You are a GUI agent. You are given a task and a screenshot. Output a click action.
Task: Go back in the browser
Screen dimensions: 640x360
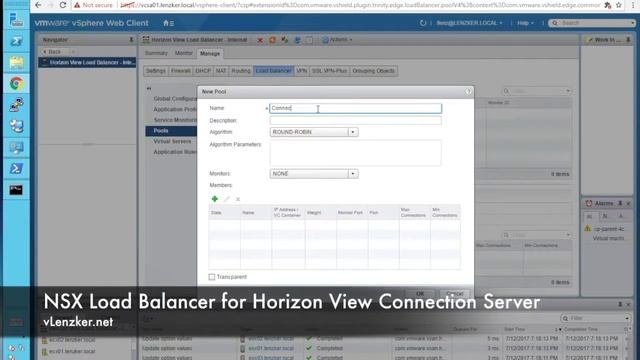38,5
